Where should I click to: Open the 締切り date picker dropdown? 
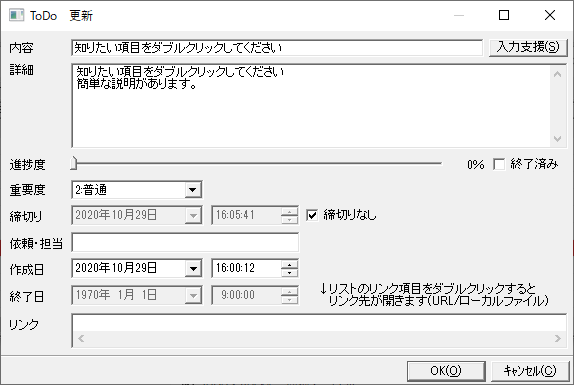tap(193, 215)
